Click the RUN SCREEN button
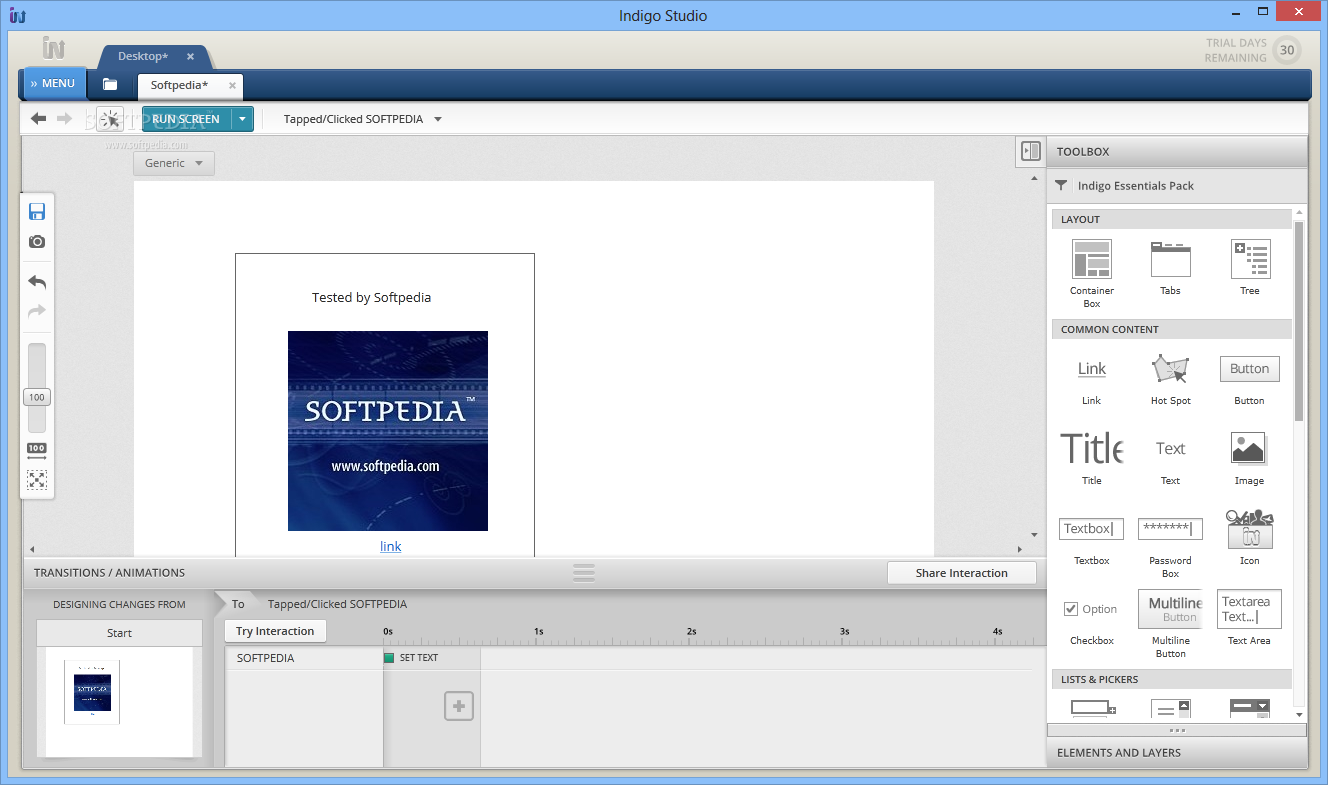The image size is (1328, 785). (186, 119)
